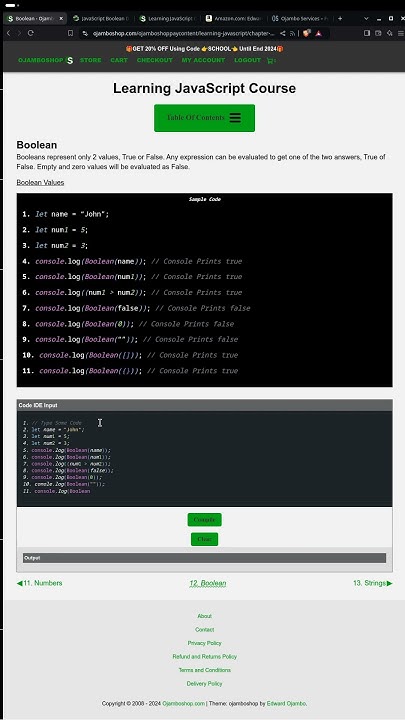
Task: Click the Output header bar
Action: click(x=204, y=558)
